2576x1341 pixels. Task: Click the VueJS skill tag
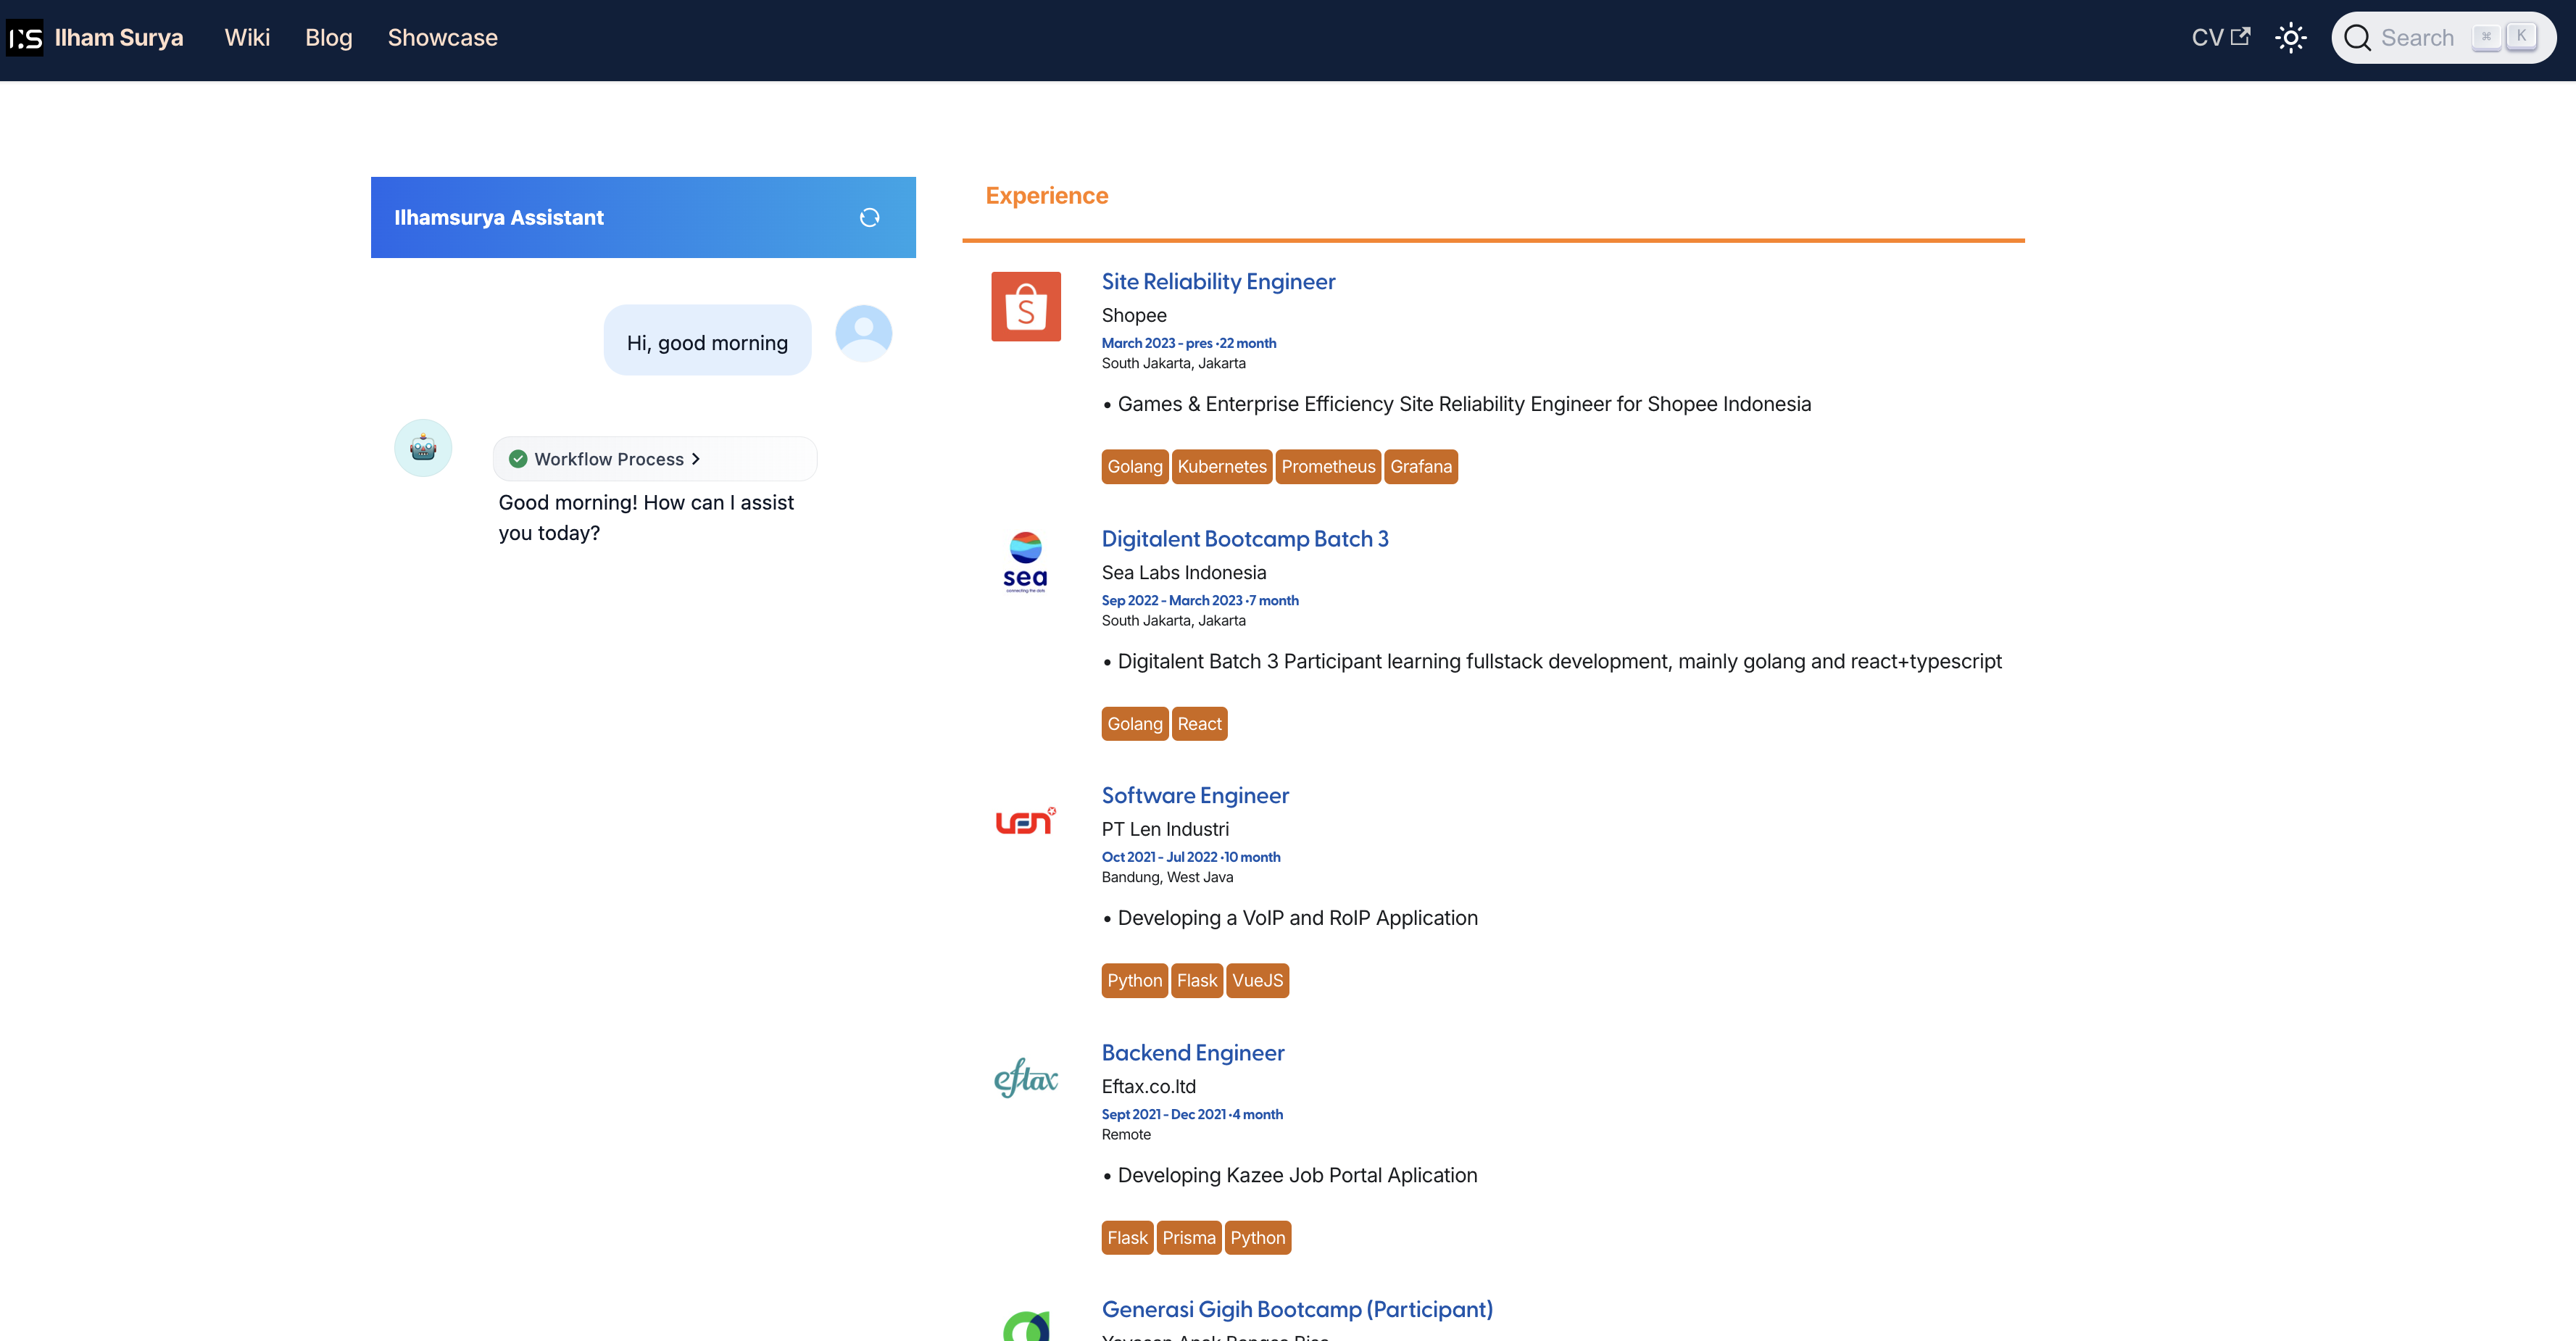coord(1257,981)
